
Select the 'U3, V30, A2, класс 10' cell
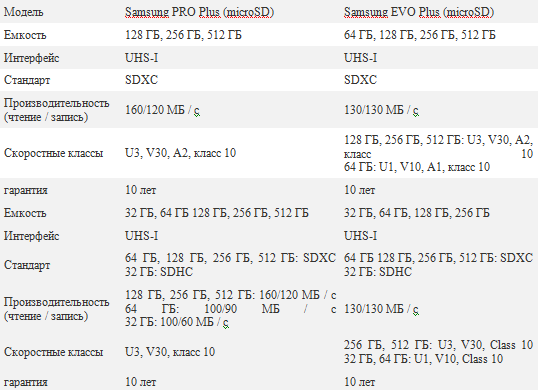[180, 153]
